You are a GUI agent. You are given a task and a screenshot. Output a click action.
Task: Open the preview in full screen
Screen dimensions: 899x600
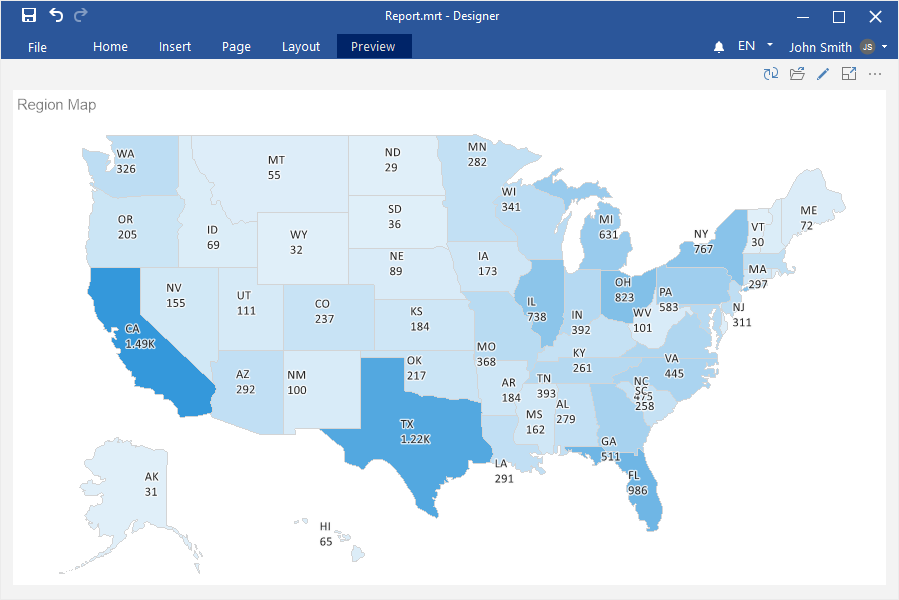[x=849, y=74]
